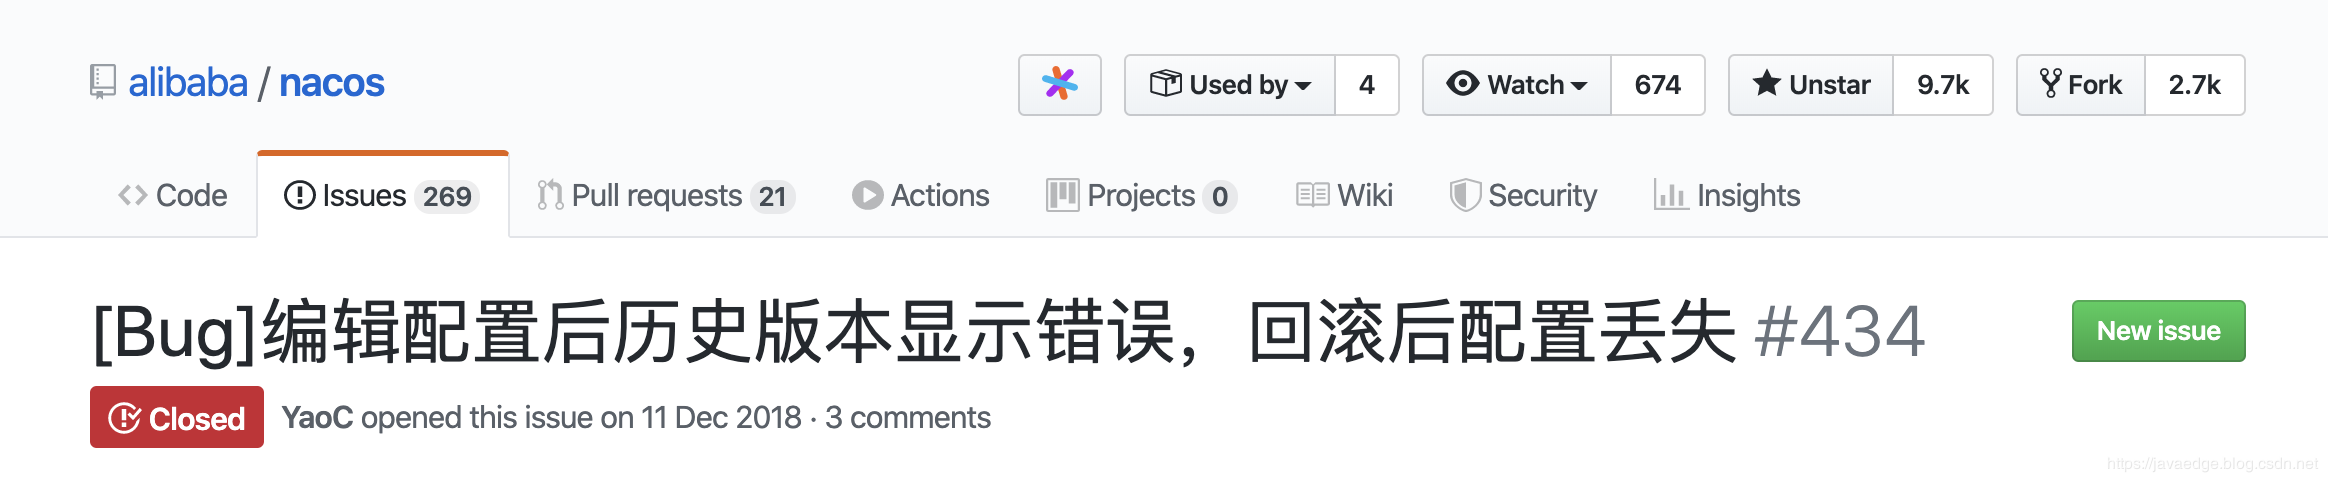The height and width of the screenshot is (482, 2328).
Task: Click the colorful asterisk extension icon button
Action: tap(1059, 85)
